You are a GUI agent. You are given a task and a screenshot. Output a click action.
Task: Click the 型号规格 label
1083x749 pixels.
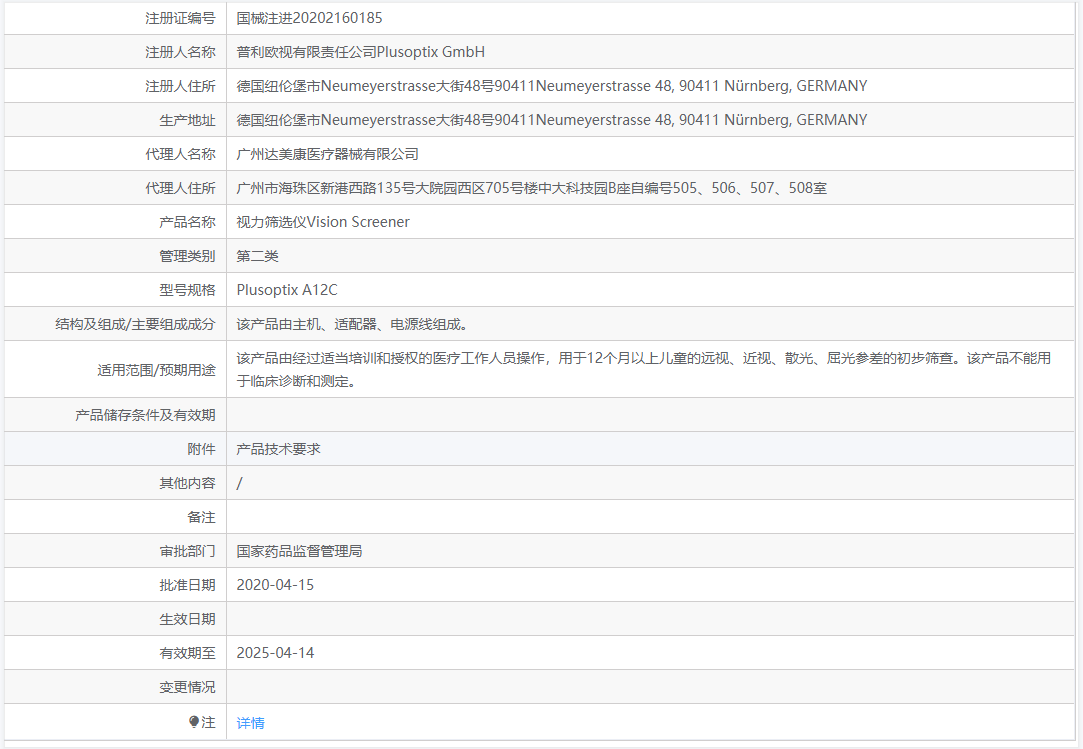pos(187,290)
